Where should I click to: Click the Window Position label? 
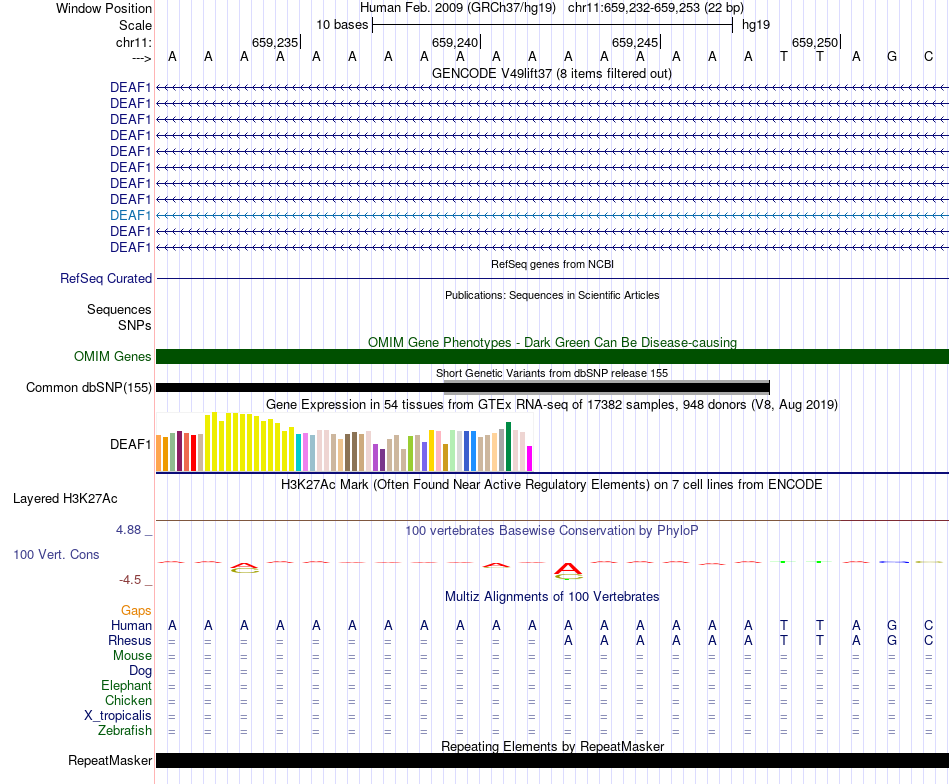[x=104, y=8]
